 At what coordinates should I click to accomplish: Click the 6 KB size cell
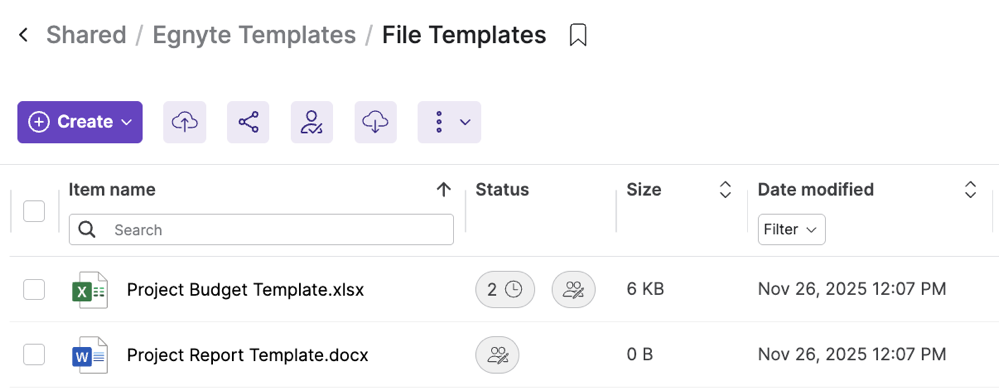645,290
